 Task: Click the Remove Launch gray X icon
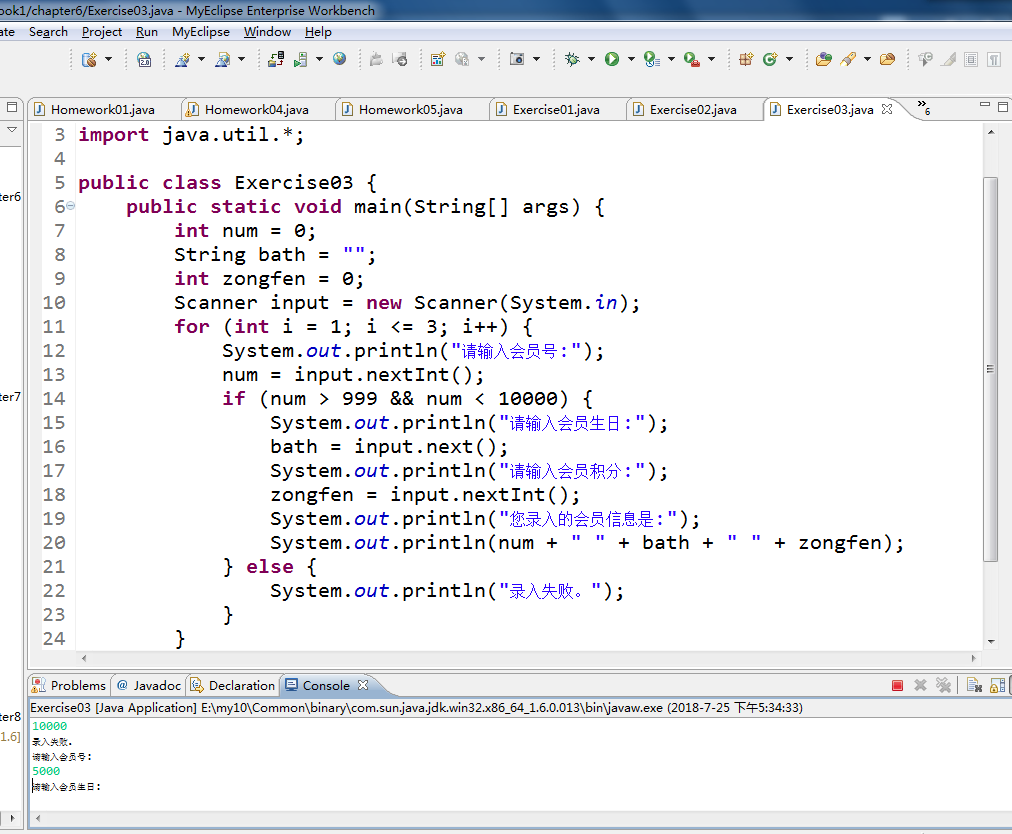click(x=920, y=685)
